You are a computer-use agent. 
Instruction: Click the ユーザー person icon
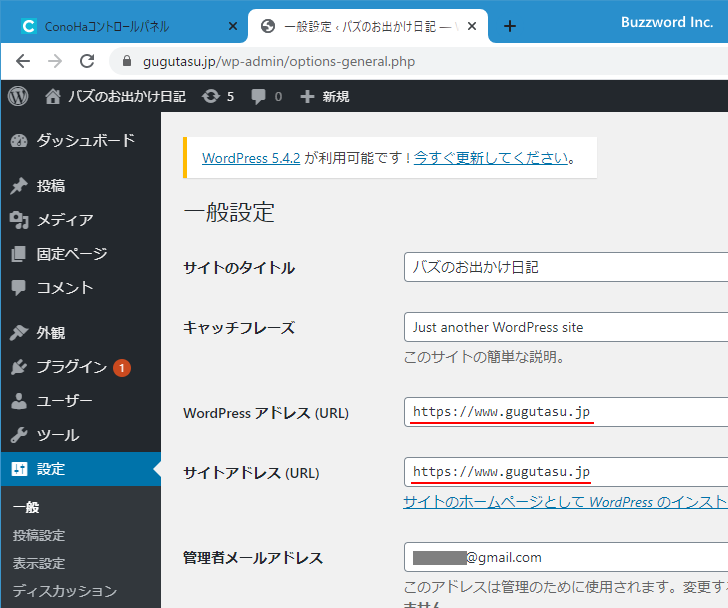19,401
